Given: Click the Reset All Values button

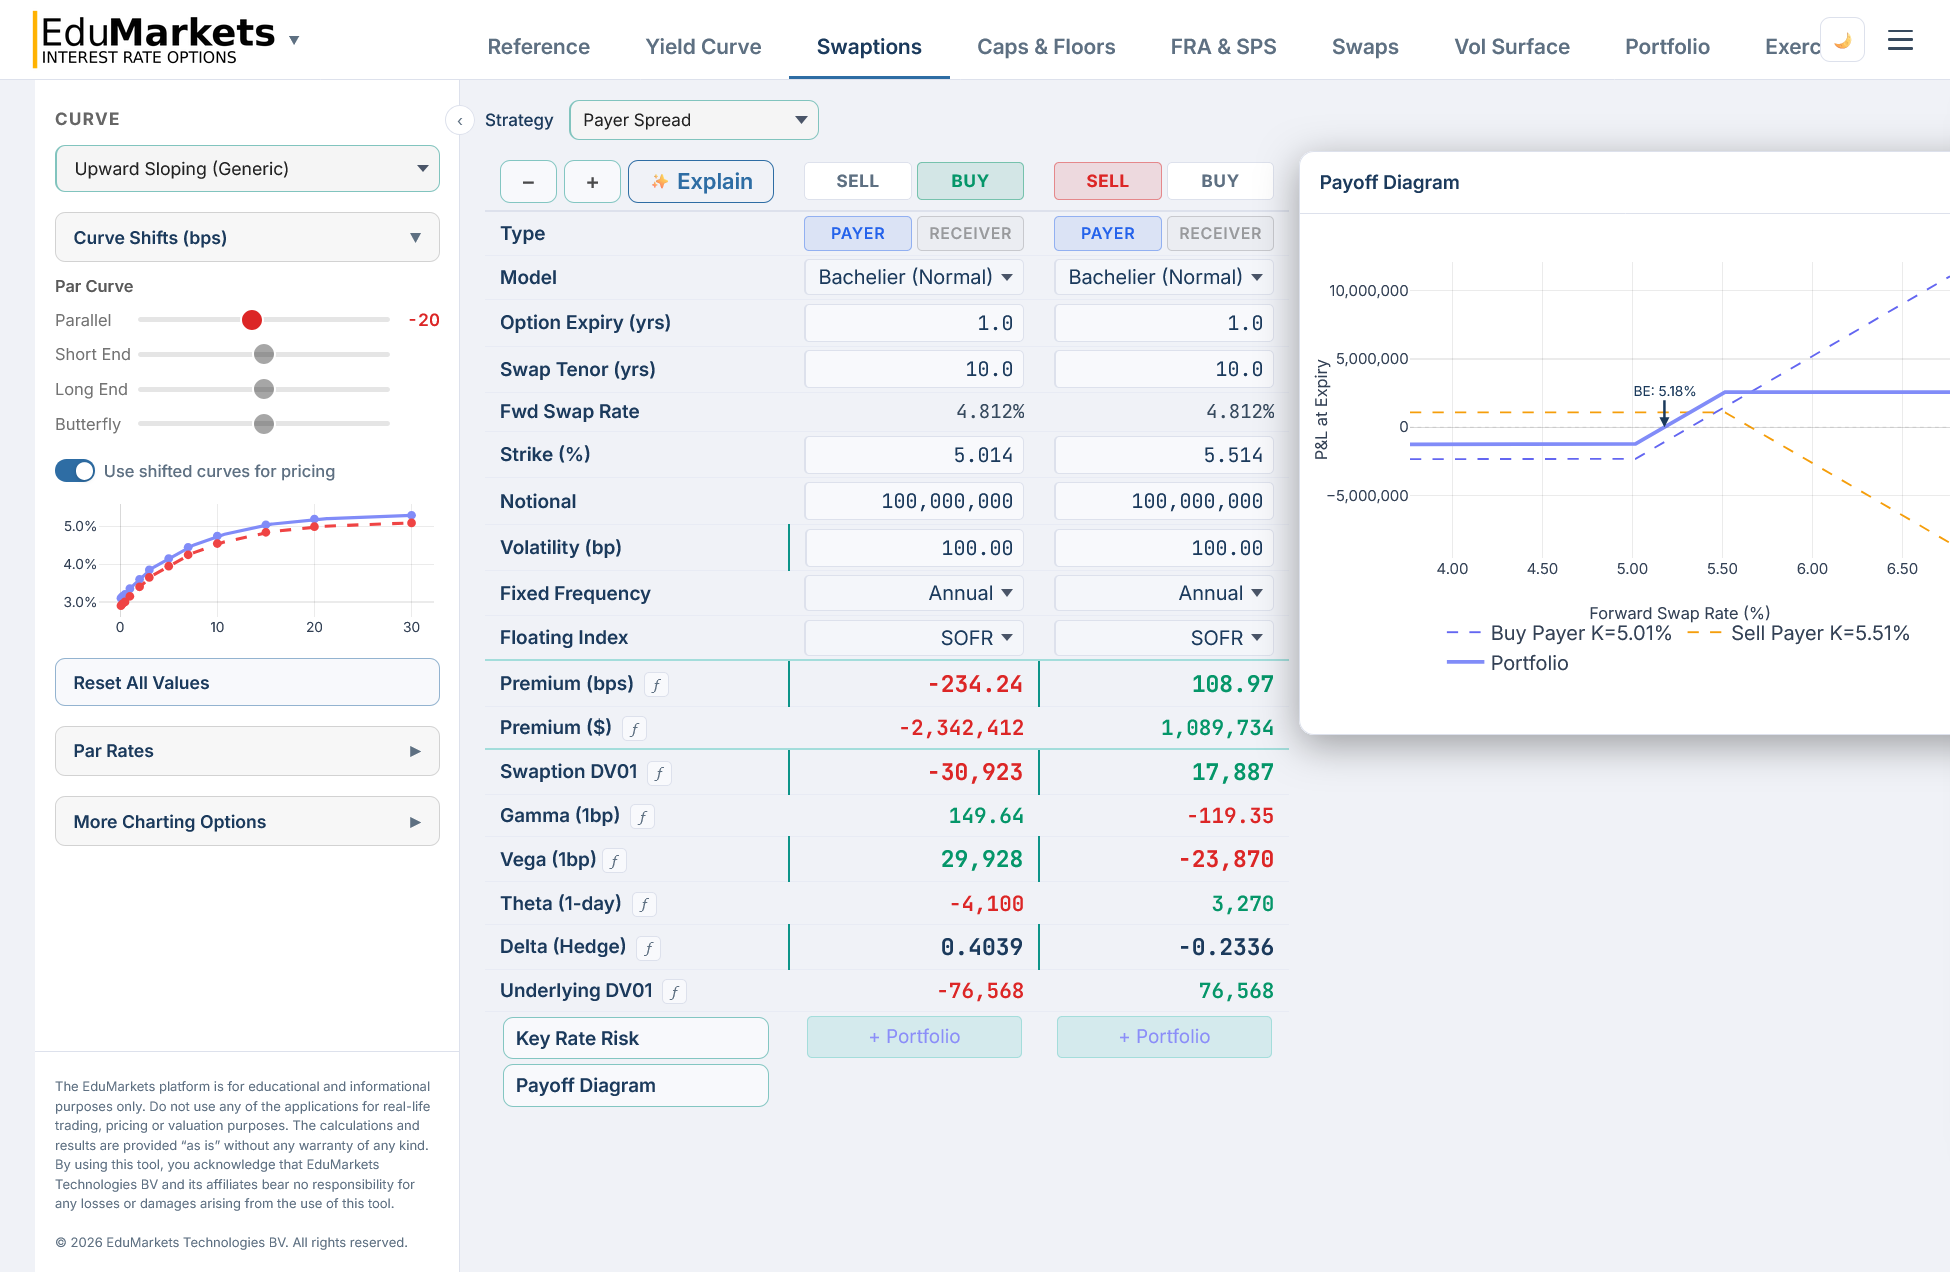Looking at the screenshot, I should [x=247, y=682].
